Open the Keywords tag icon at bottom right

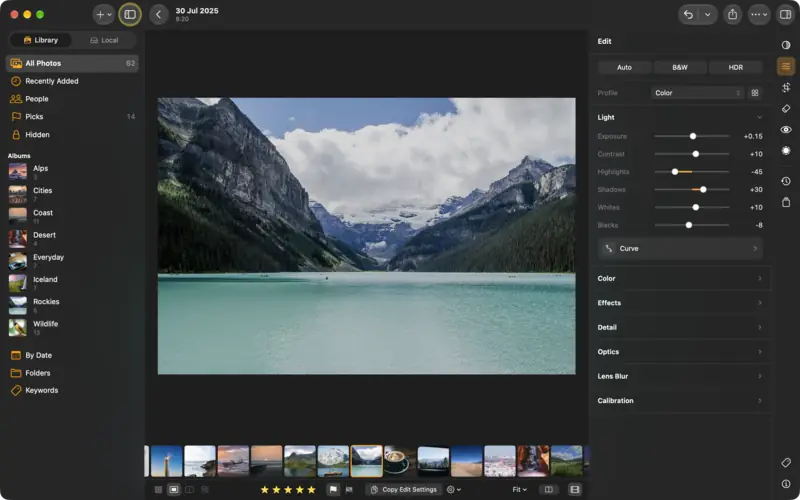[x=786, y=462]
